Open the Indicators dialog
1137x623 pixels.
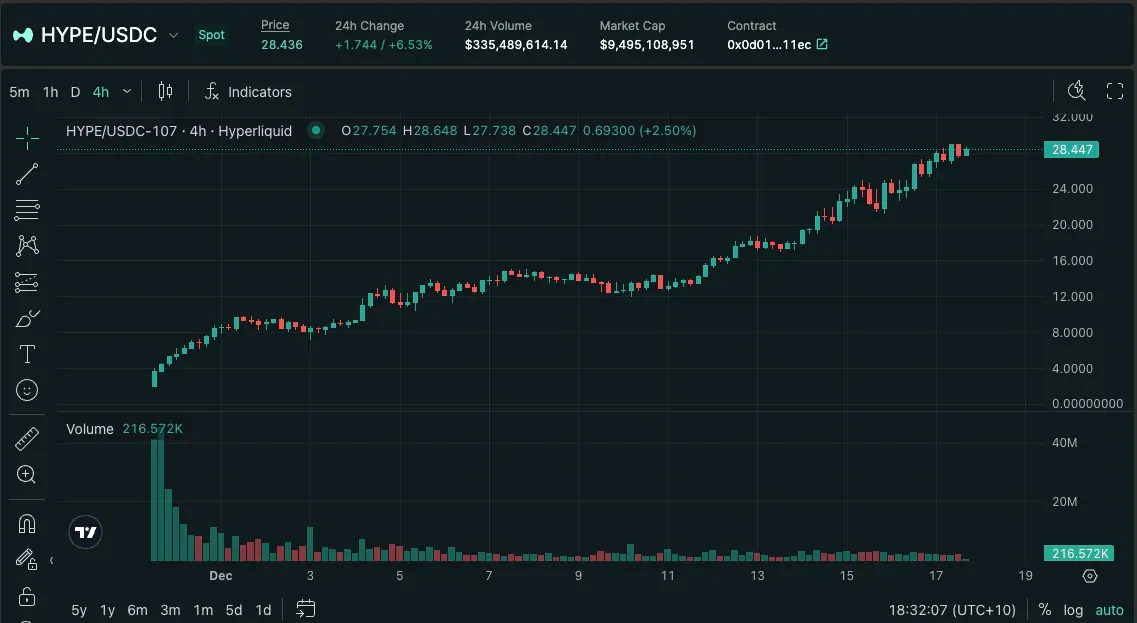(248, 91)
